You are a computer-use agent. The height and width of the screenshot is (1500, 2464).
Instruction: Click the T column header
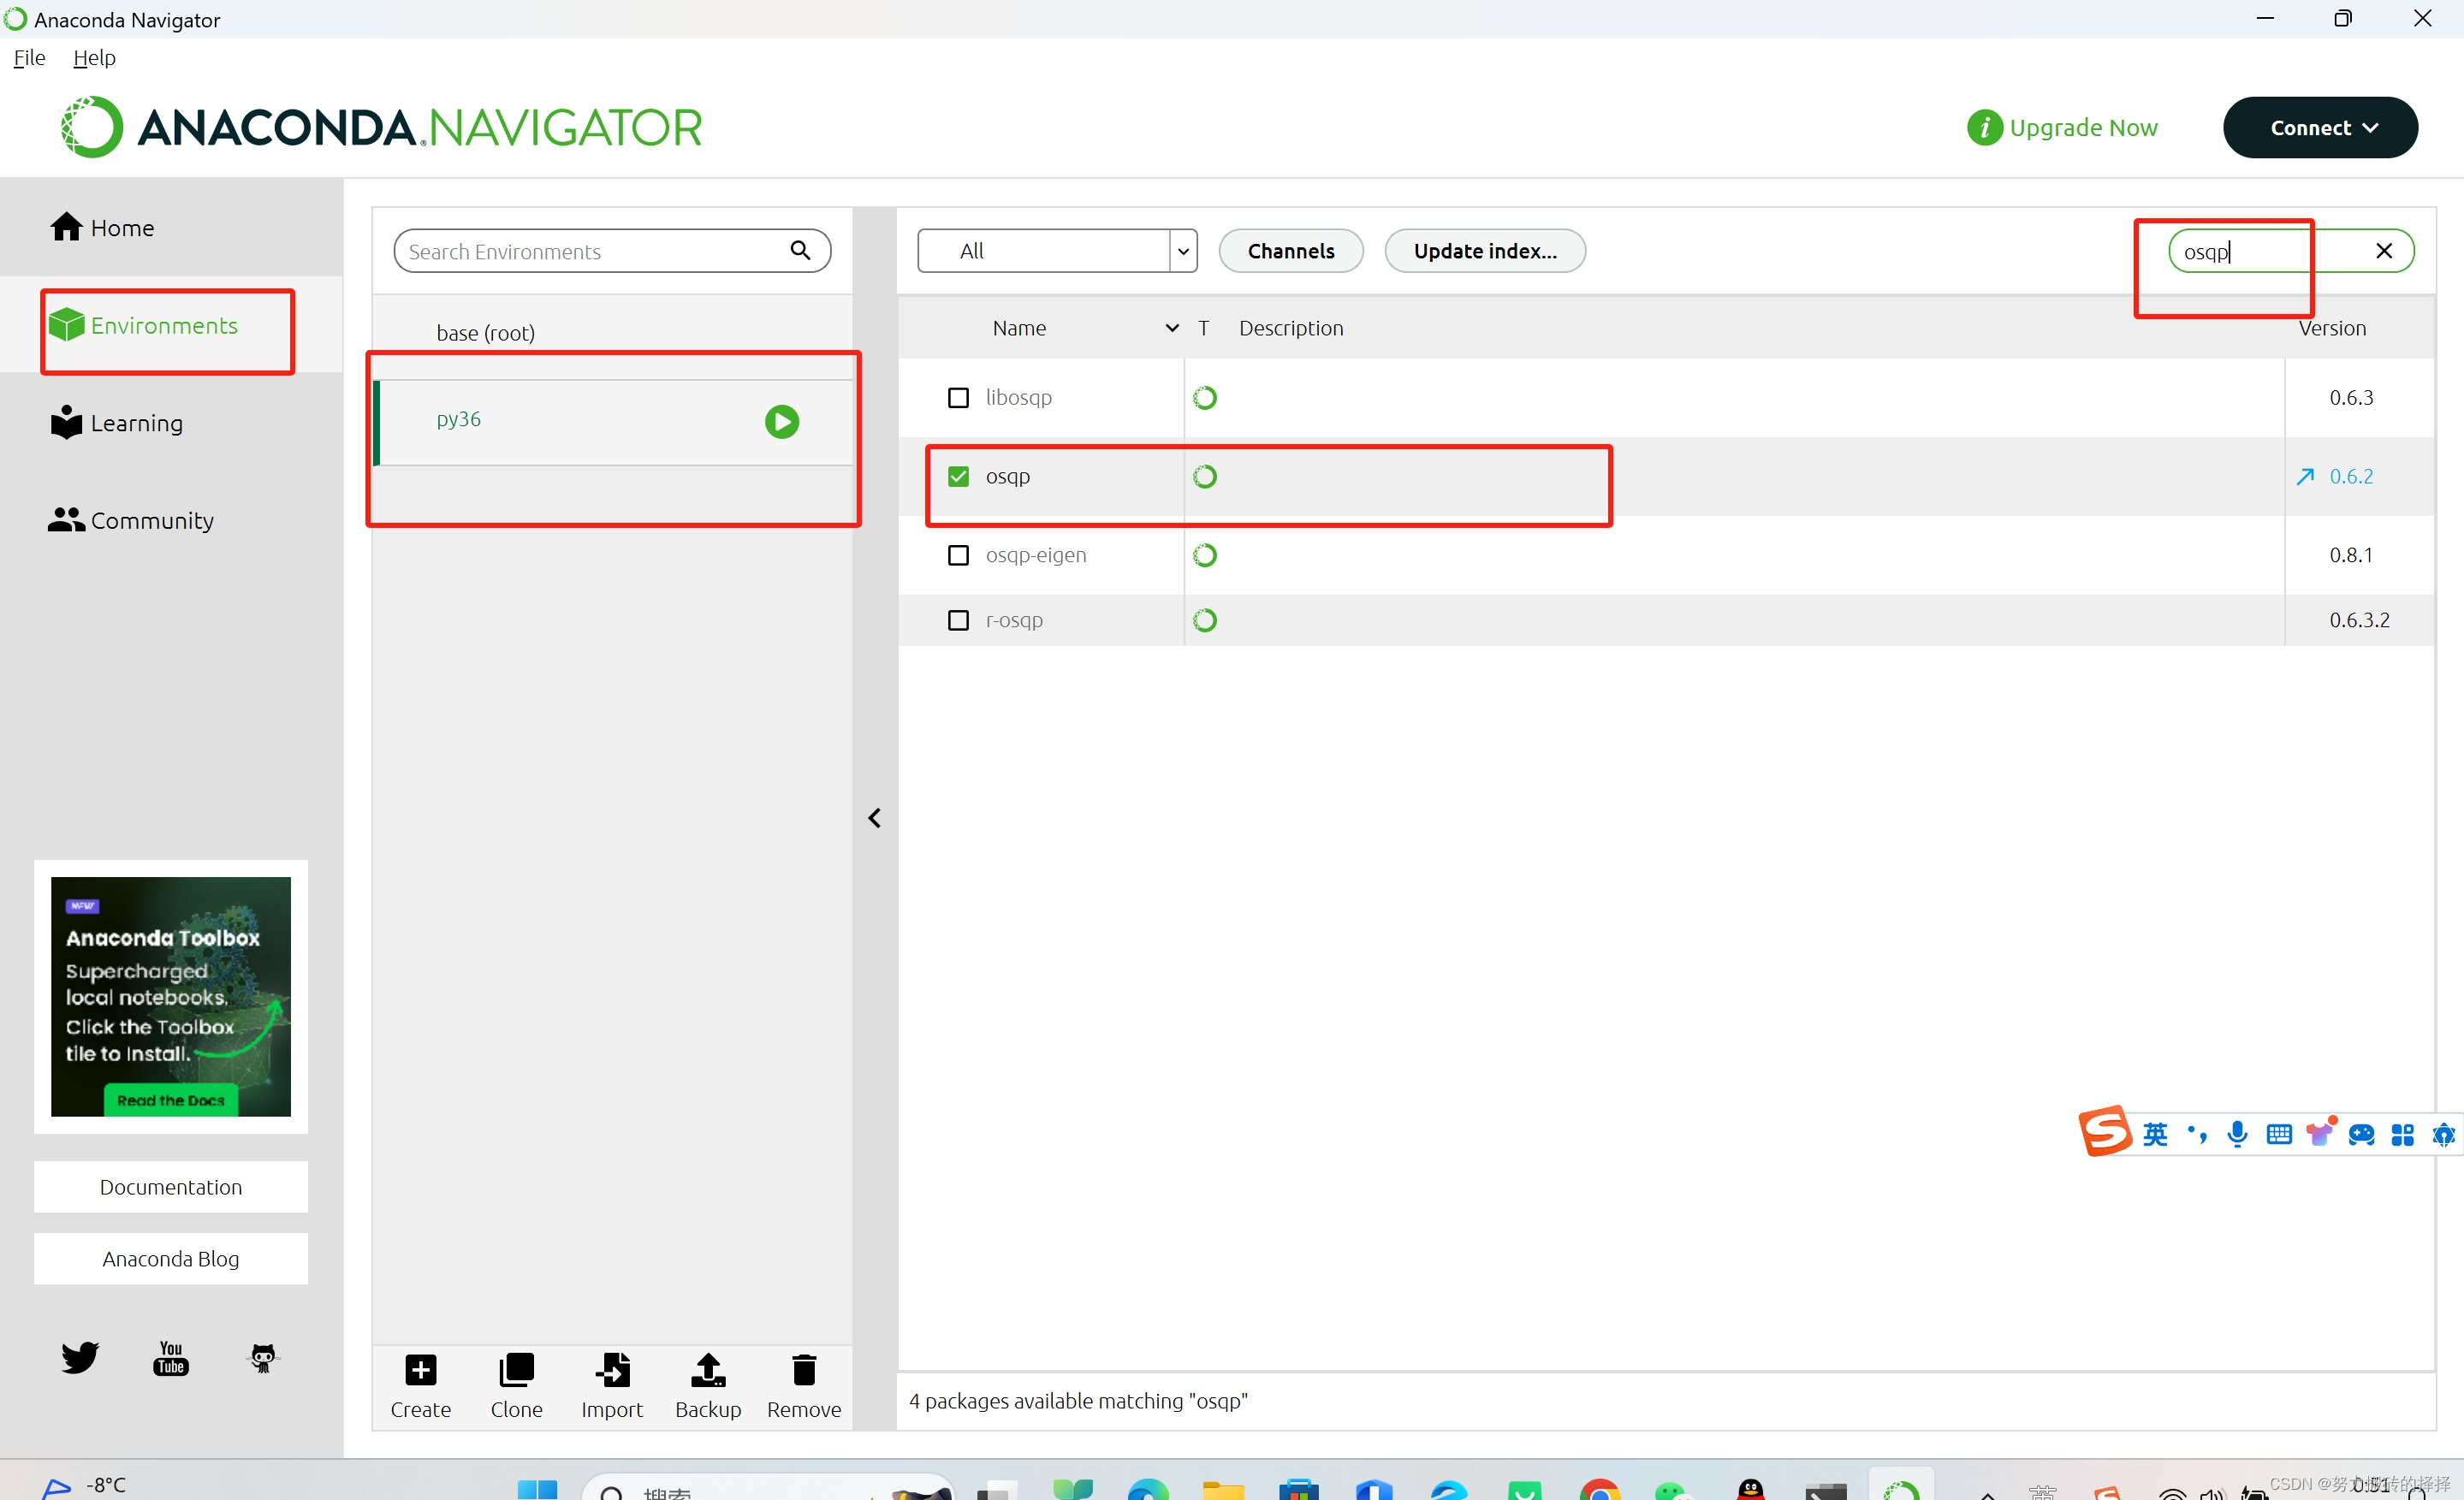point(1204,328)
